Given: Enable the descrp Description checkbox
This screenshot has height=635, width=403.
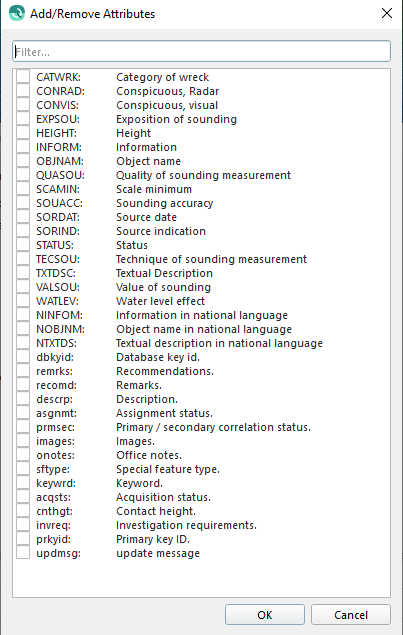Looking at the screenshot, I should (x=23, y=399).
